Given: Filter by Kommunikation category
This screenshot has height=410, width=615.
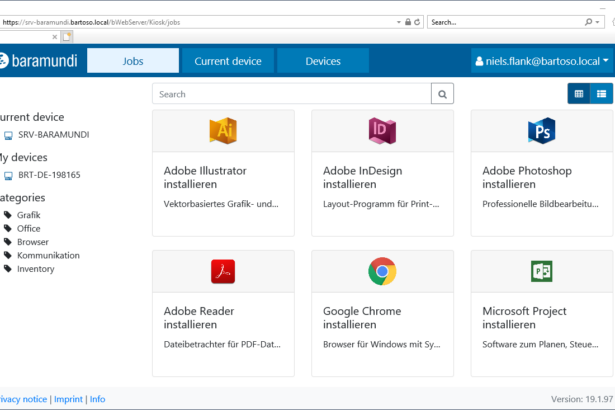Looking at the screenshot, I should coord(48,255).
